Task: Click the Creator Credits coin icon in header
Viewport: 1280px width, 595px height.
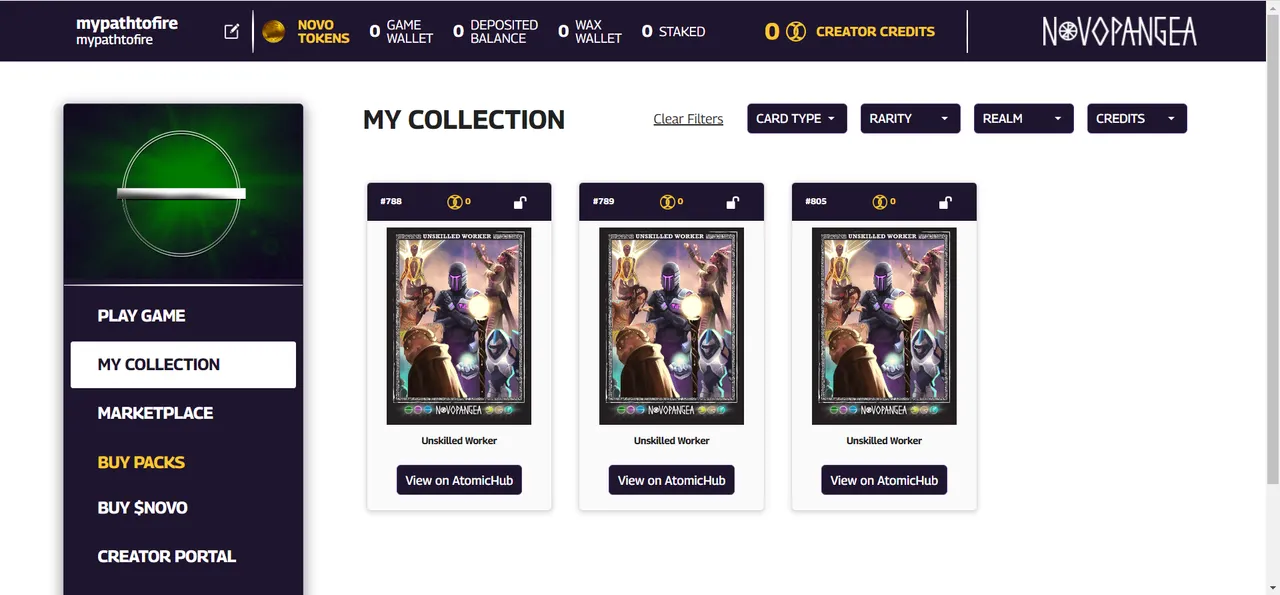Action: (796, 32)
